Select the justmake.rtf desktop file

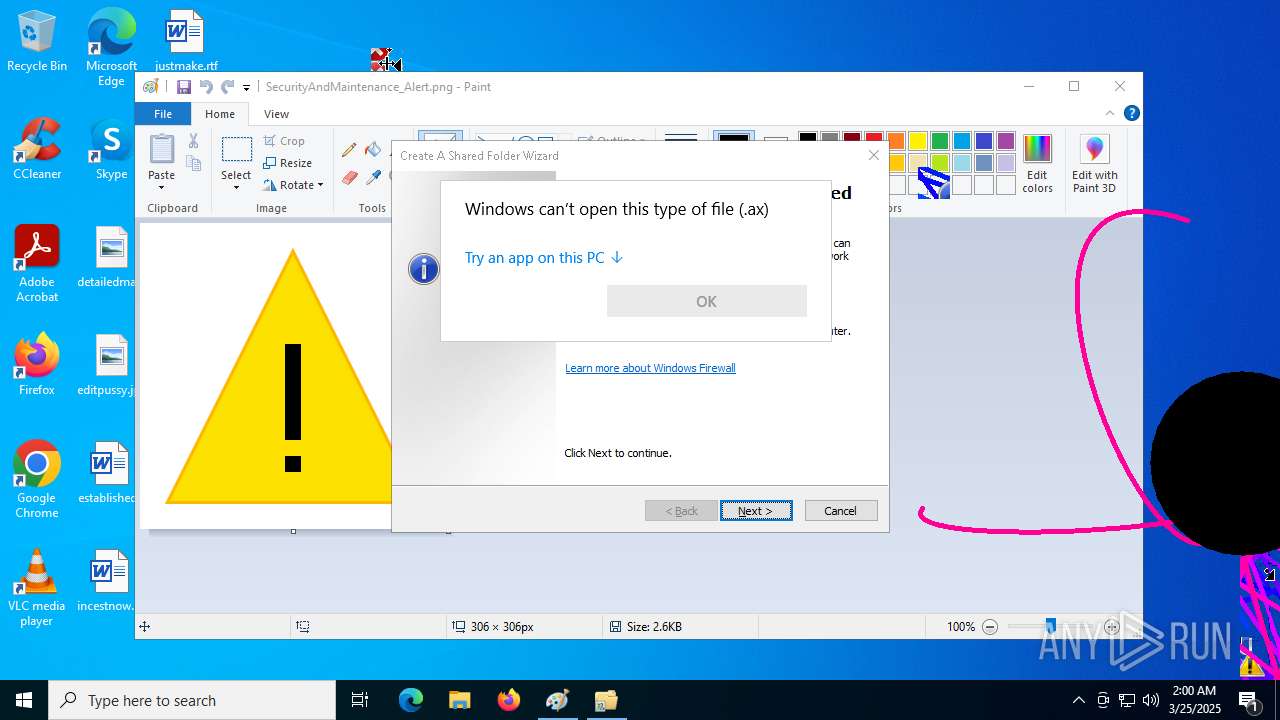tap(186, 41)
